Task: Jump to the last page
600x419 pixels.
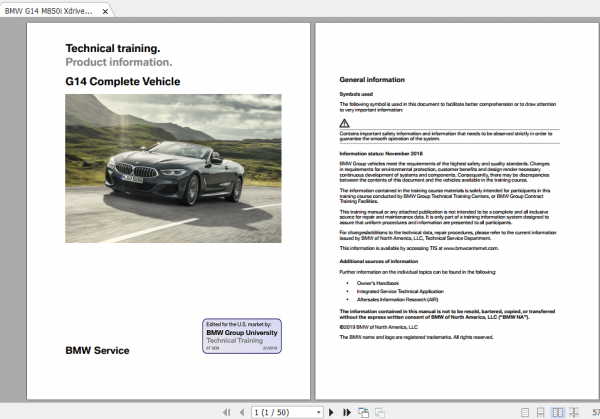Action: [347, 412]
